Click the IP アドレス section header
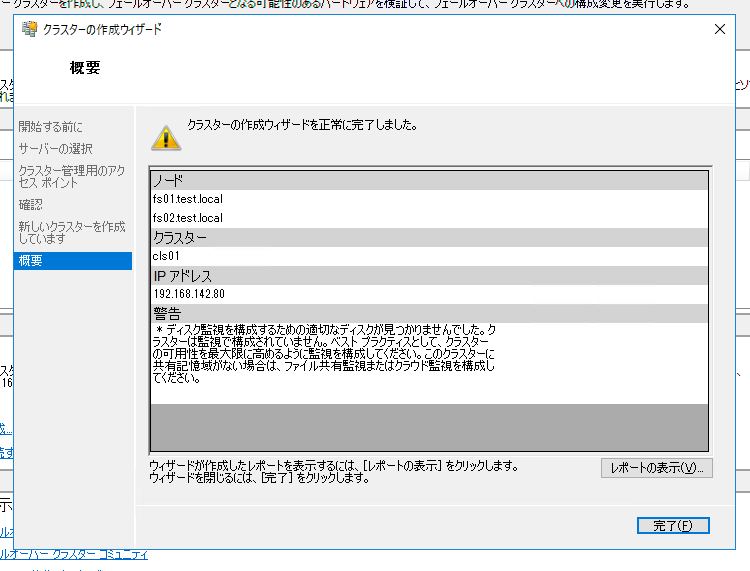750x571 pixels. 429,275
